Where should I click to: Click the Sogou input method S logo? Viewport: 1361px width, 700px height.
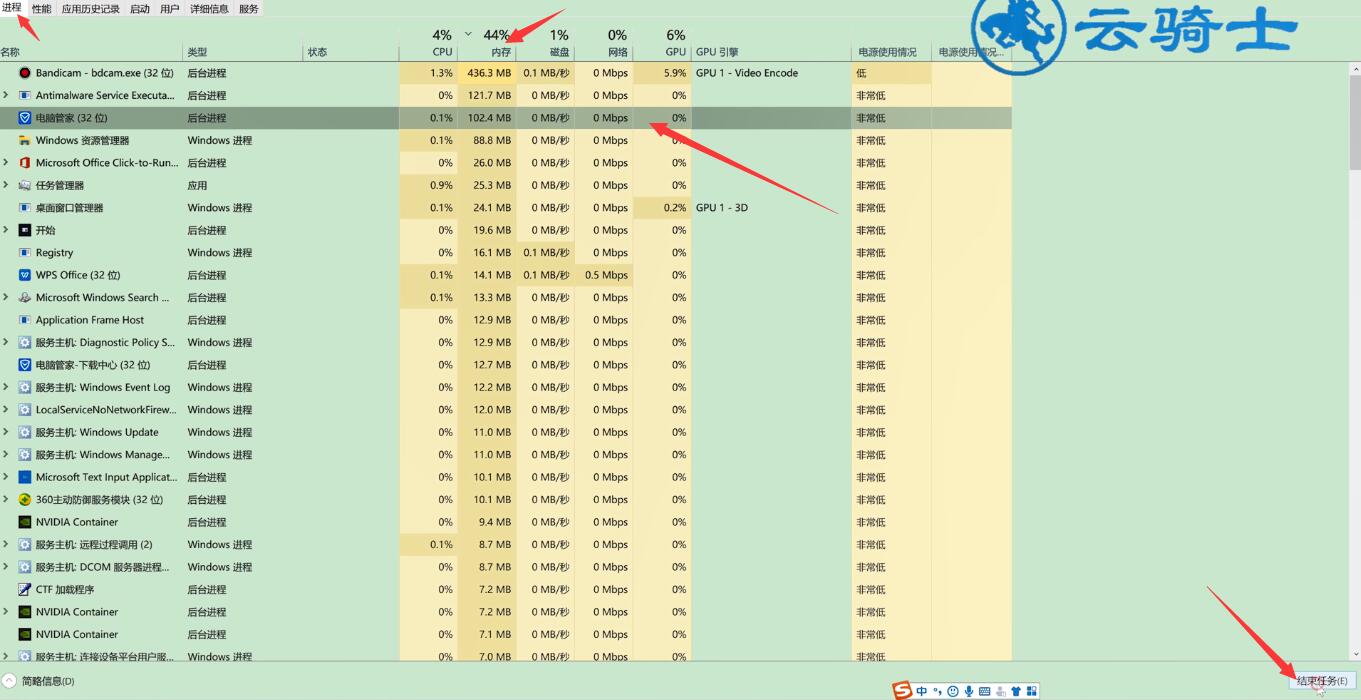coord(903,691)
